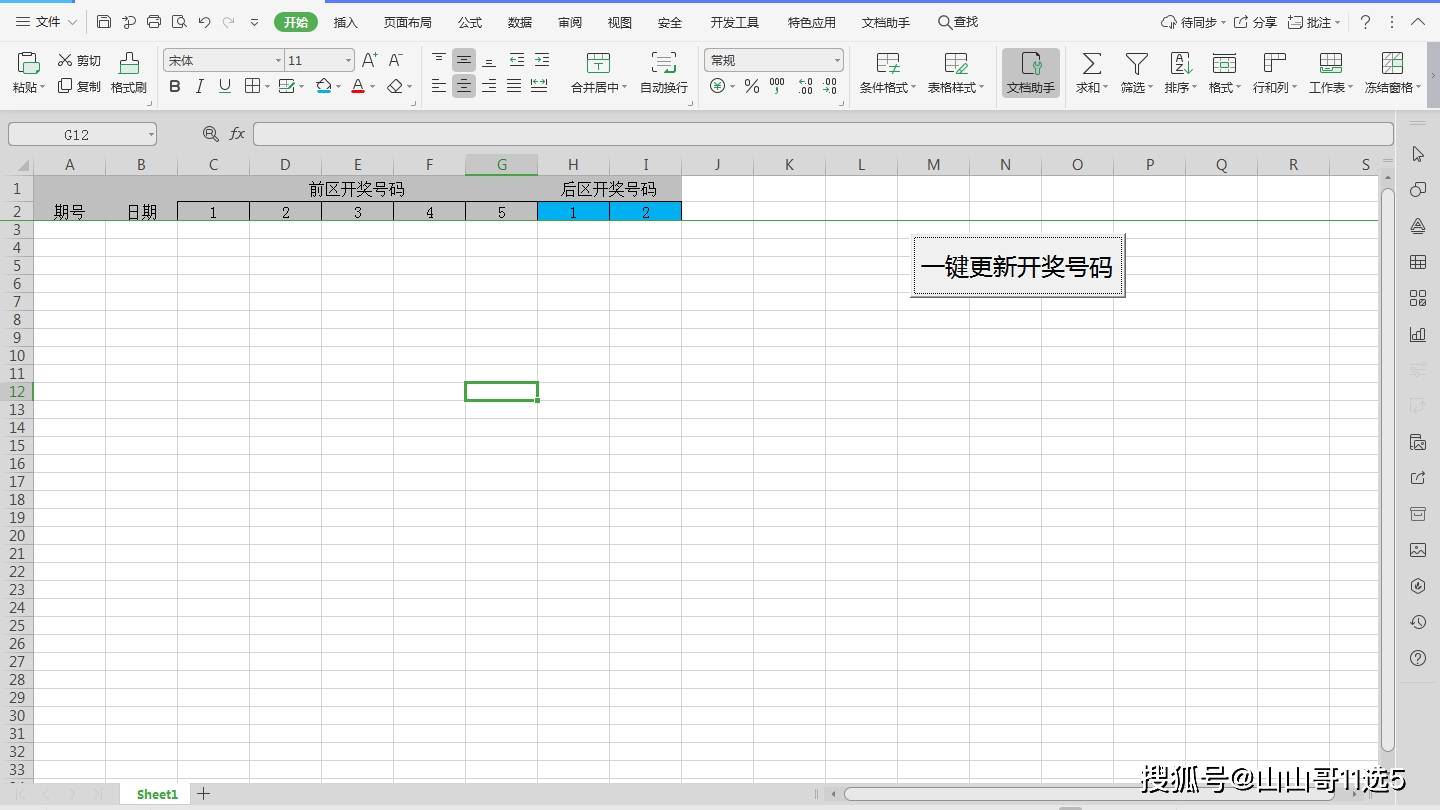Switch to the Review (审阅) tab
Image resolution: width=1440 pixels, height=810 pixels.
point(570,22)
